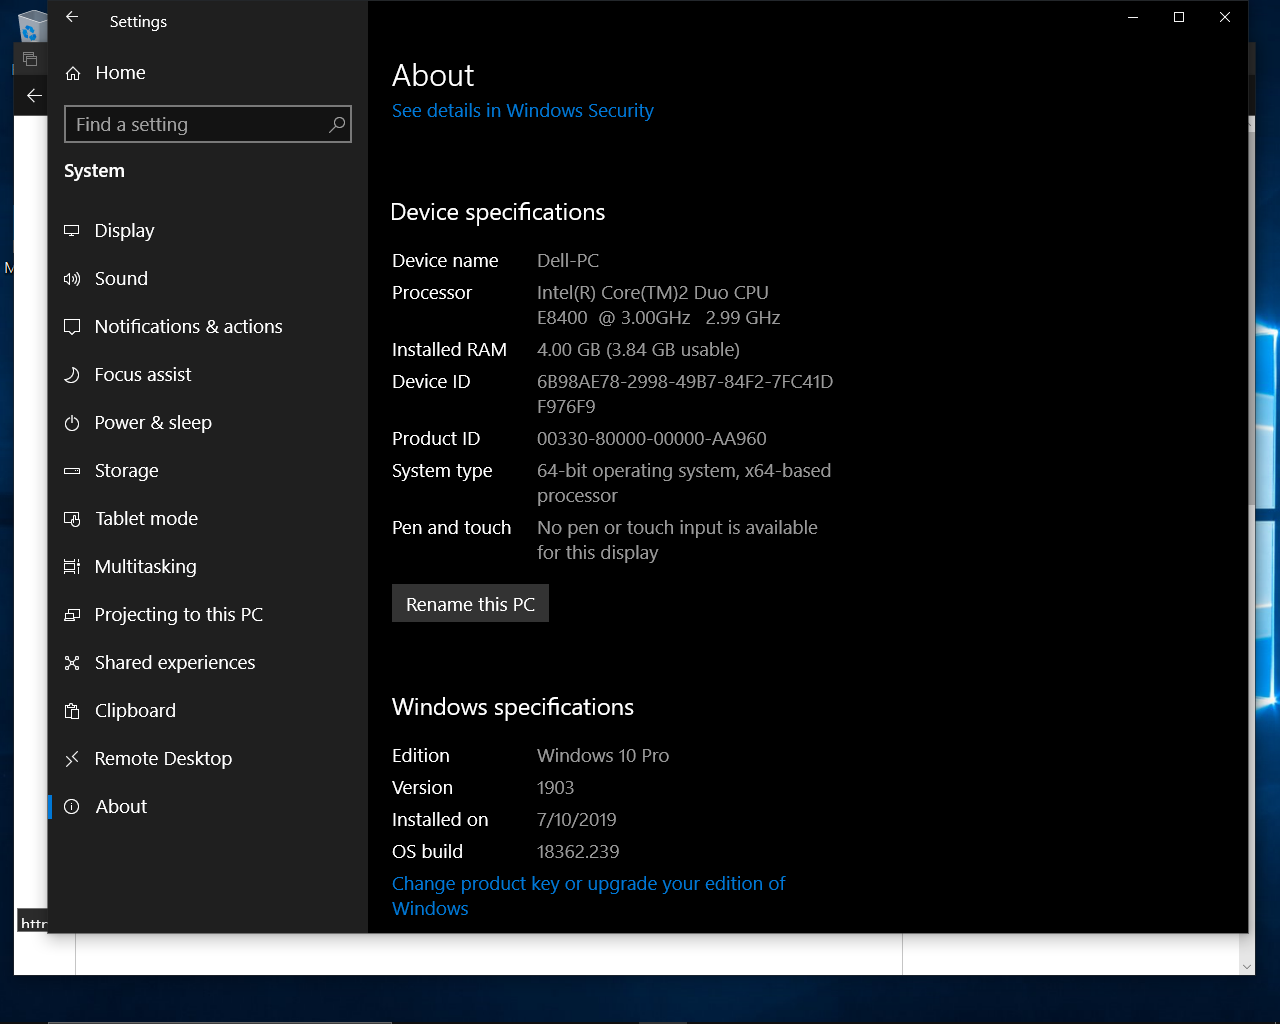The height and width of the screenshot is (1024, 1280).
Task: Select Focus assist in sidebar
Action: coord(208,375)
